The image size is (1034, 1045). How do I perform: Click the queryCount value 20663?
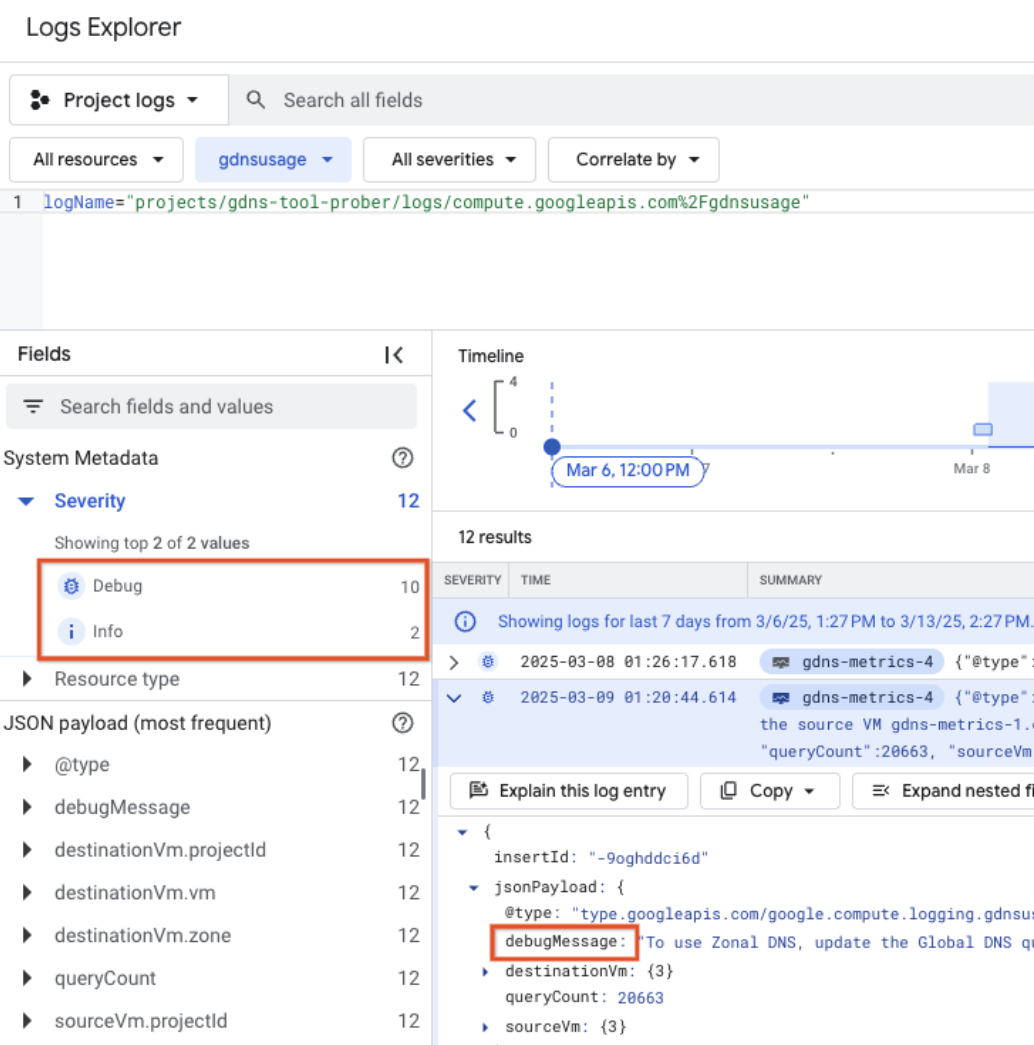tap(640, 998)
